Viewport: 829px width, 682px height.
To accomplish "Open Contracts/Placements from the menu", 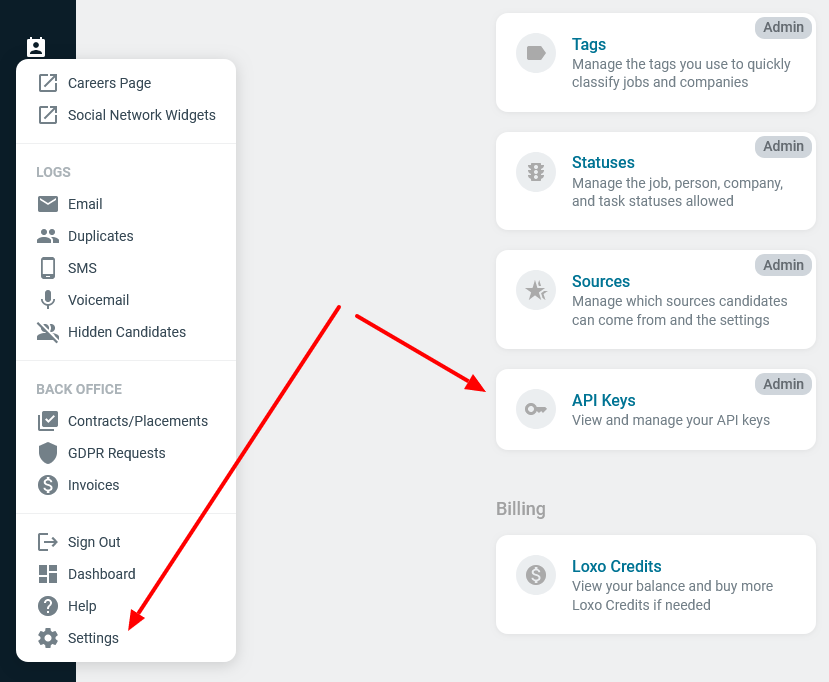I will click(137, 421).
